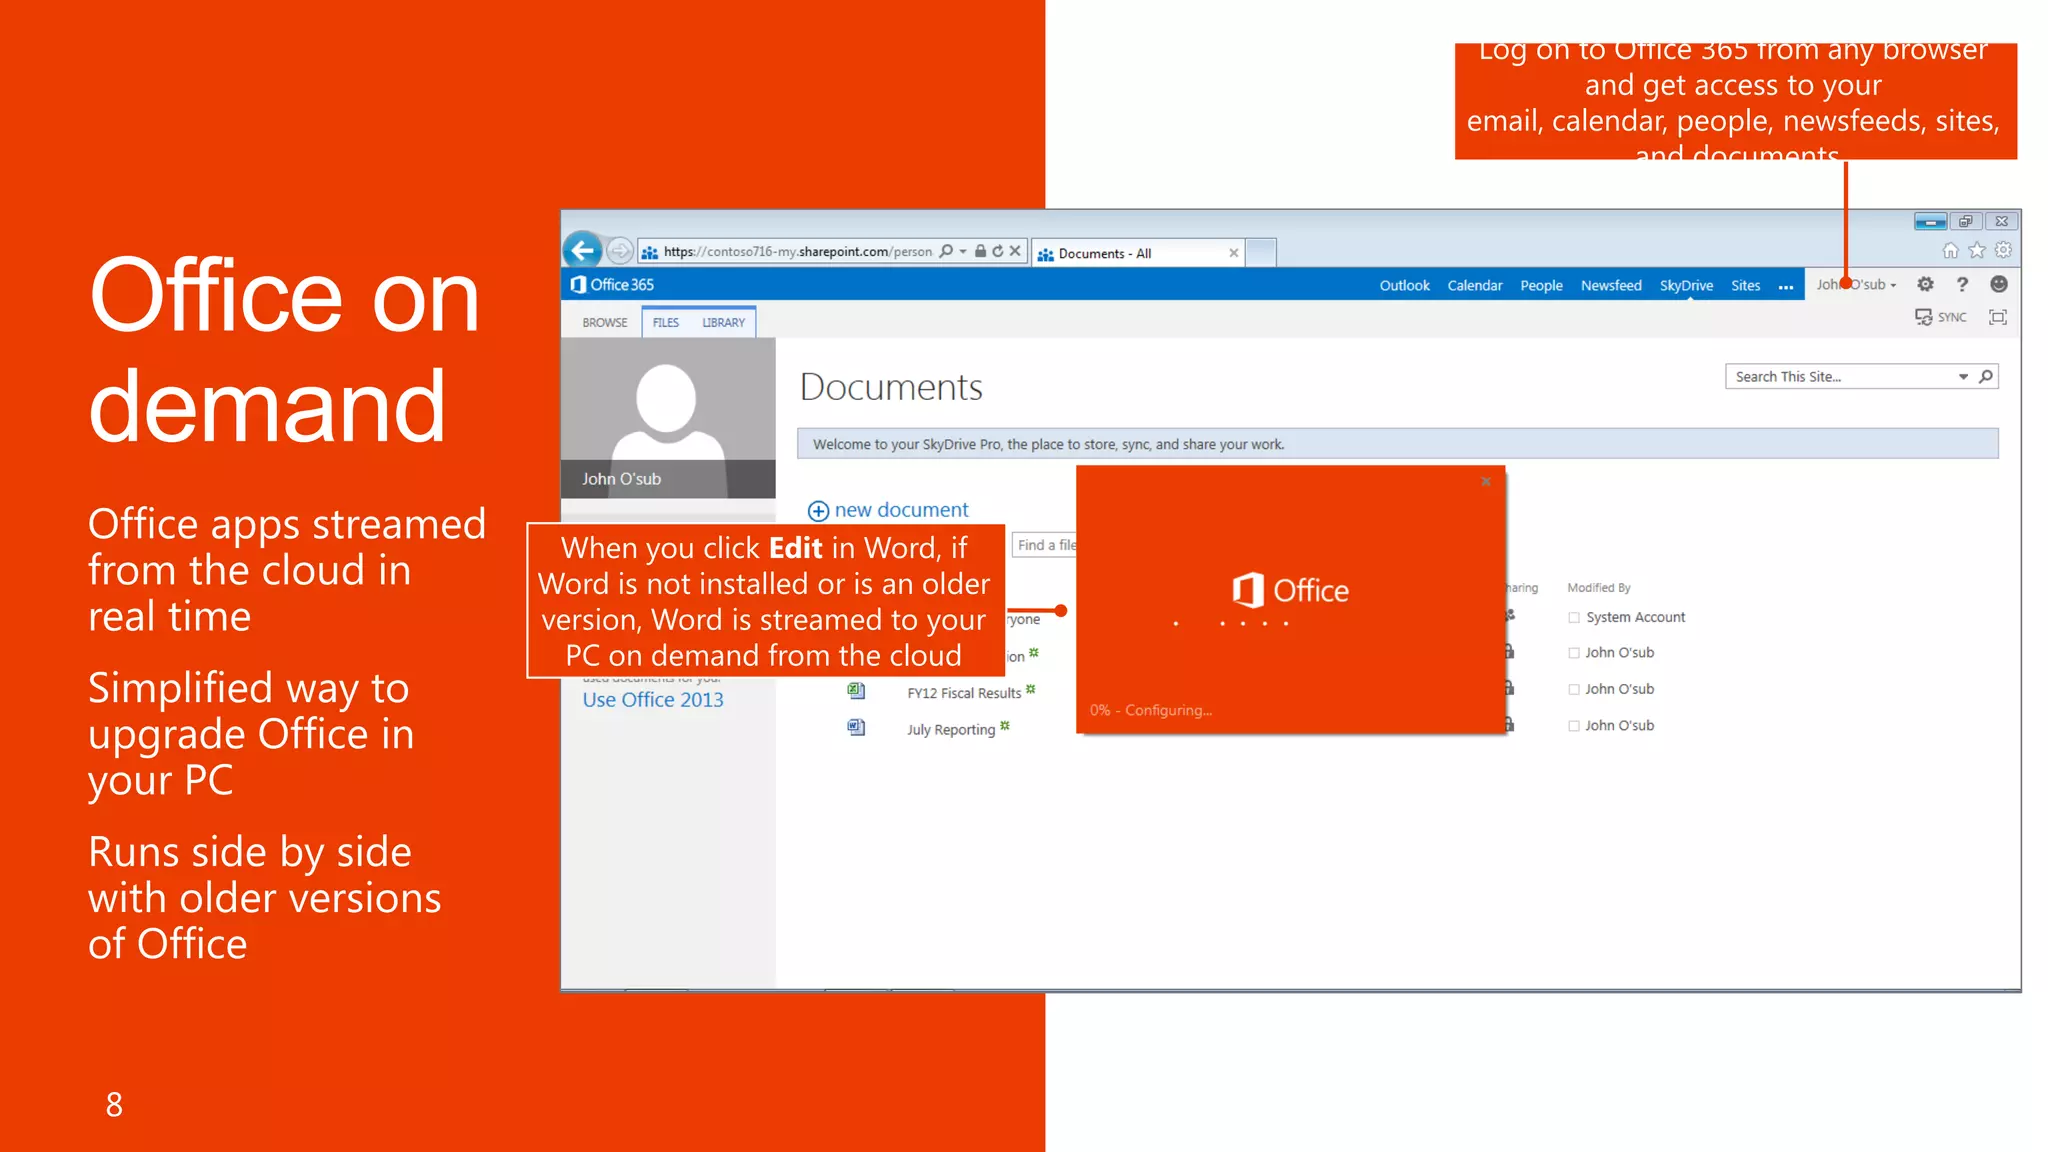Viewport: 2048px width, 1152px height.
Task: Click the focus on content icon
Action: pyautogui.click(x=1998, y=317)
